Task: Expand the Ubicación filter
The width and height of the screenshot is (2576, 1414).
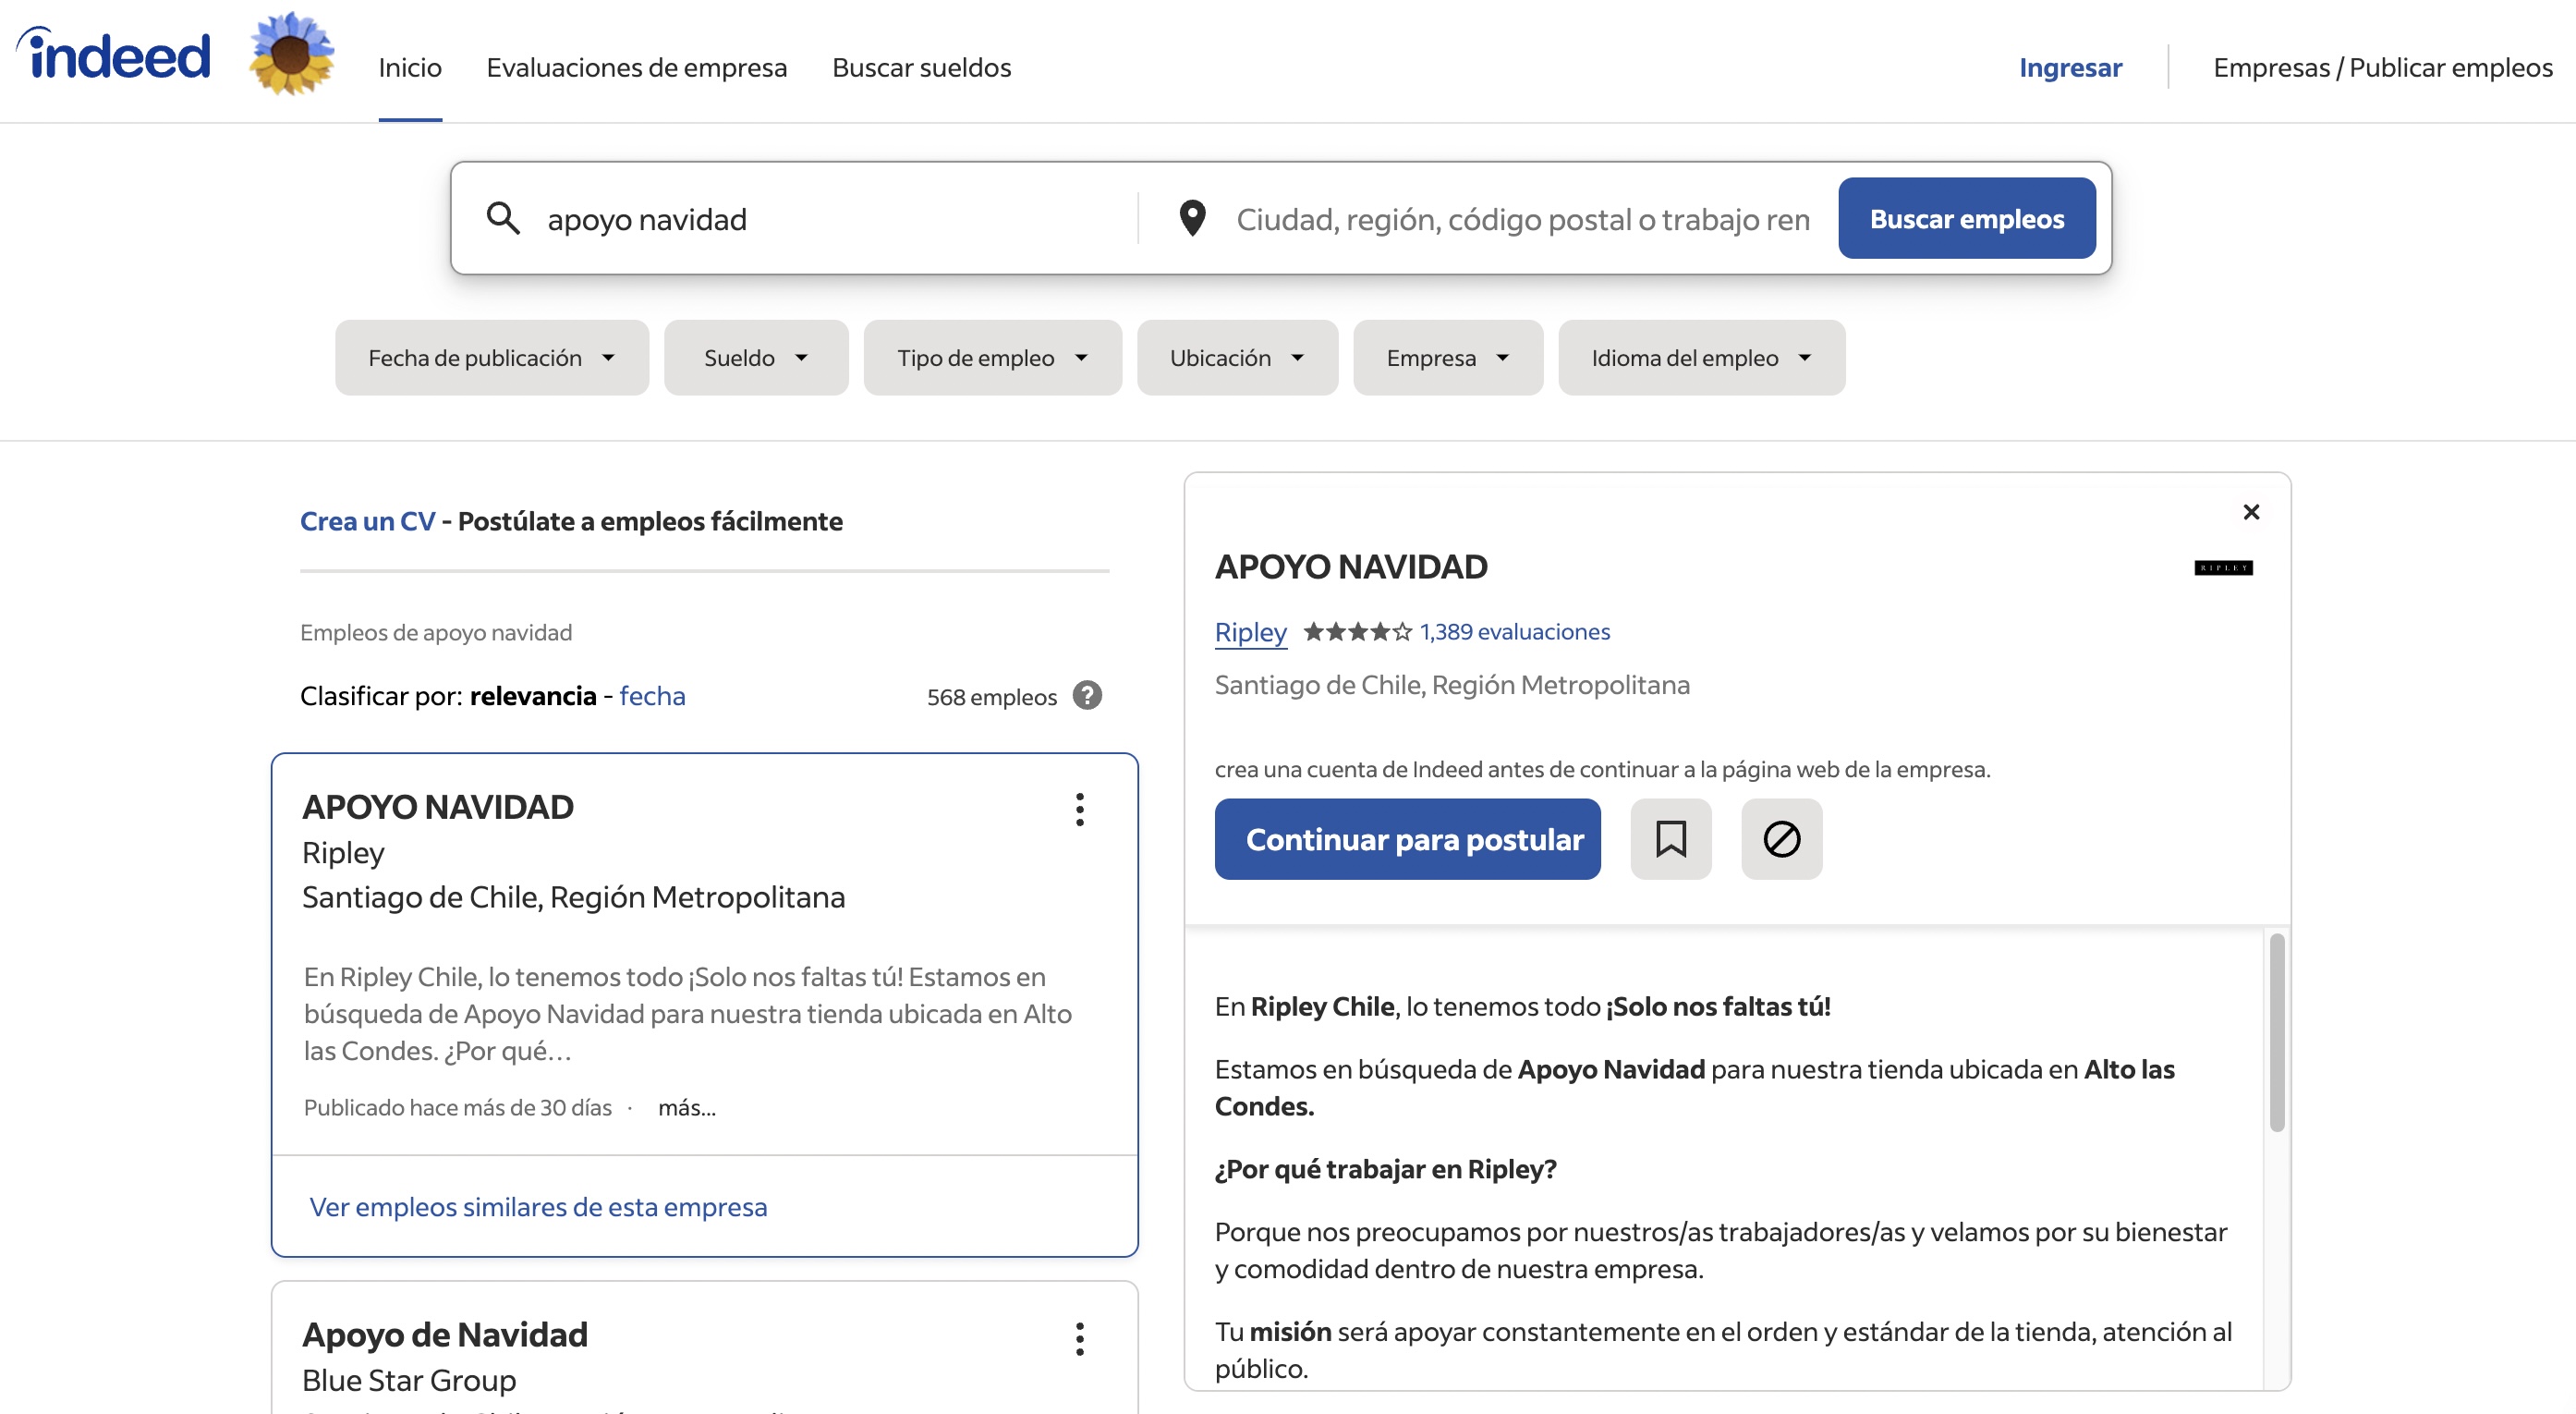Action: [x=1237, y=358]
